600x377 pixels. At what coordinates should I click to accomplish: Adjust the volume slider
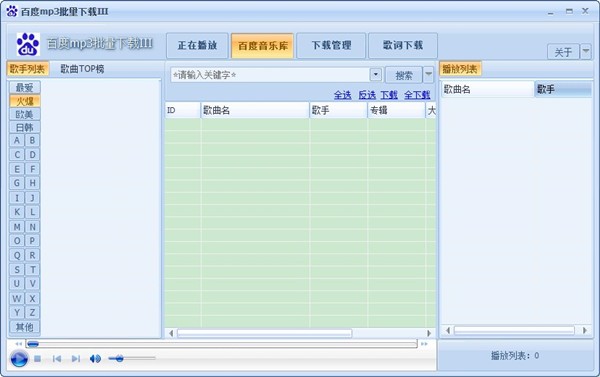tap(132, 359)
